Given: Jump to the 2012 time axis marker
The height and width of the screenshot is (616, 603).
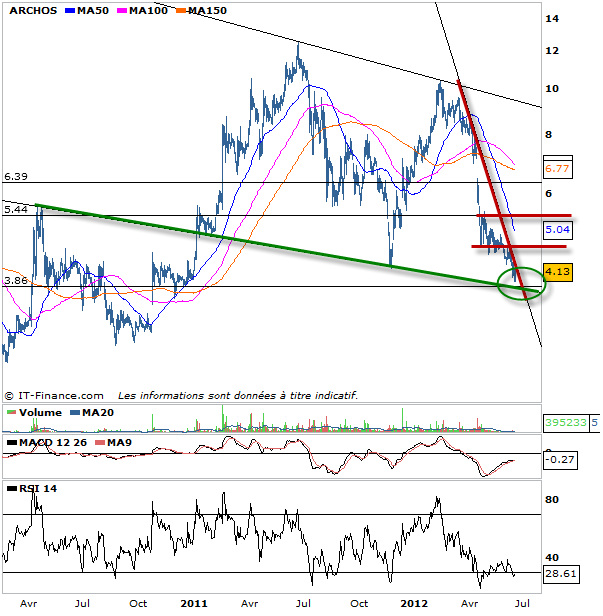Looking at the screenshot, I should click(413, 604).
